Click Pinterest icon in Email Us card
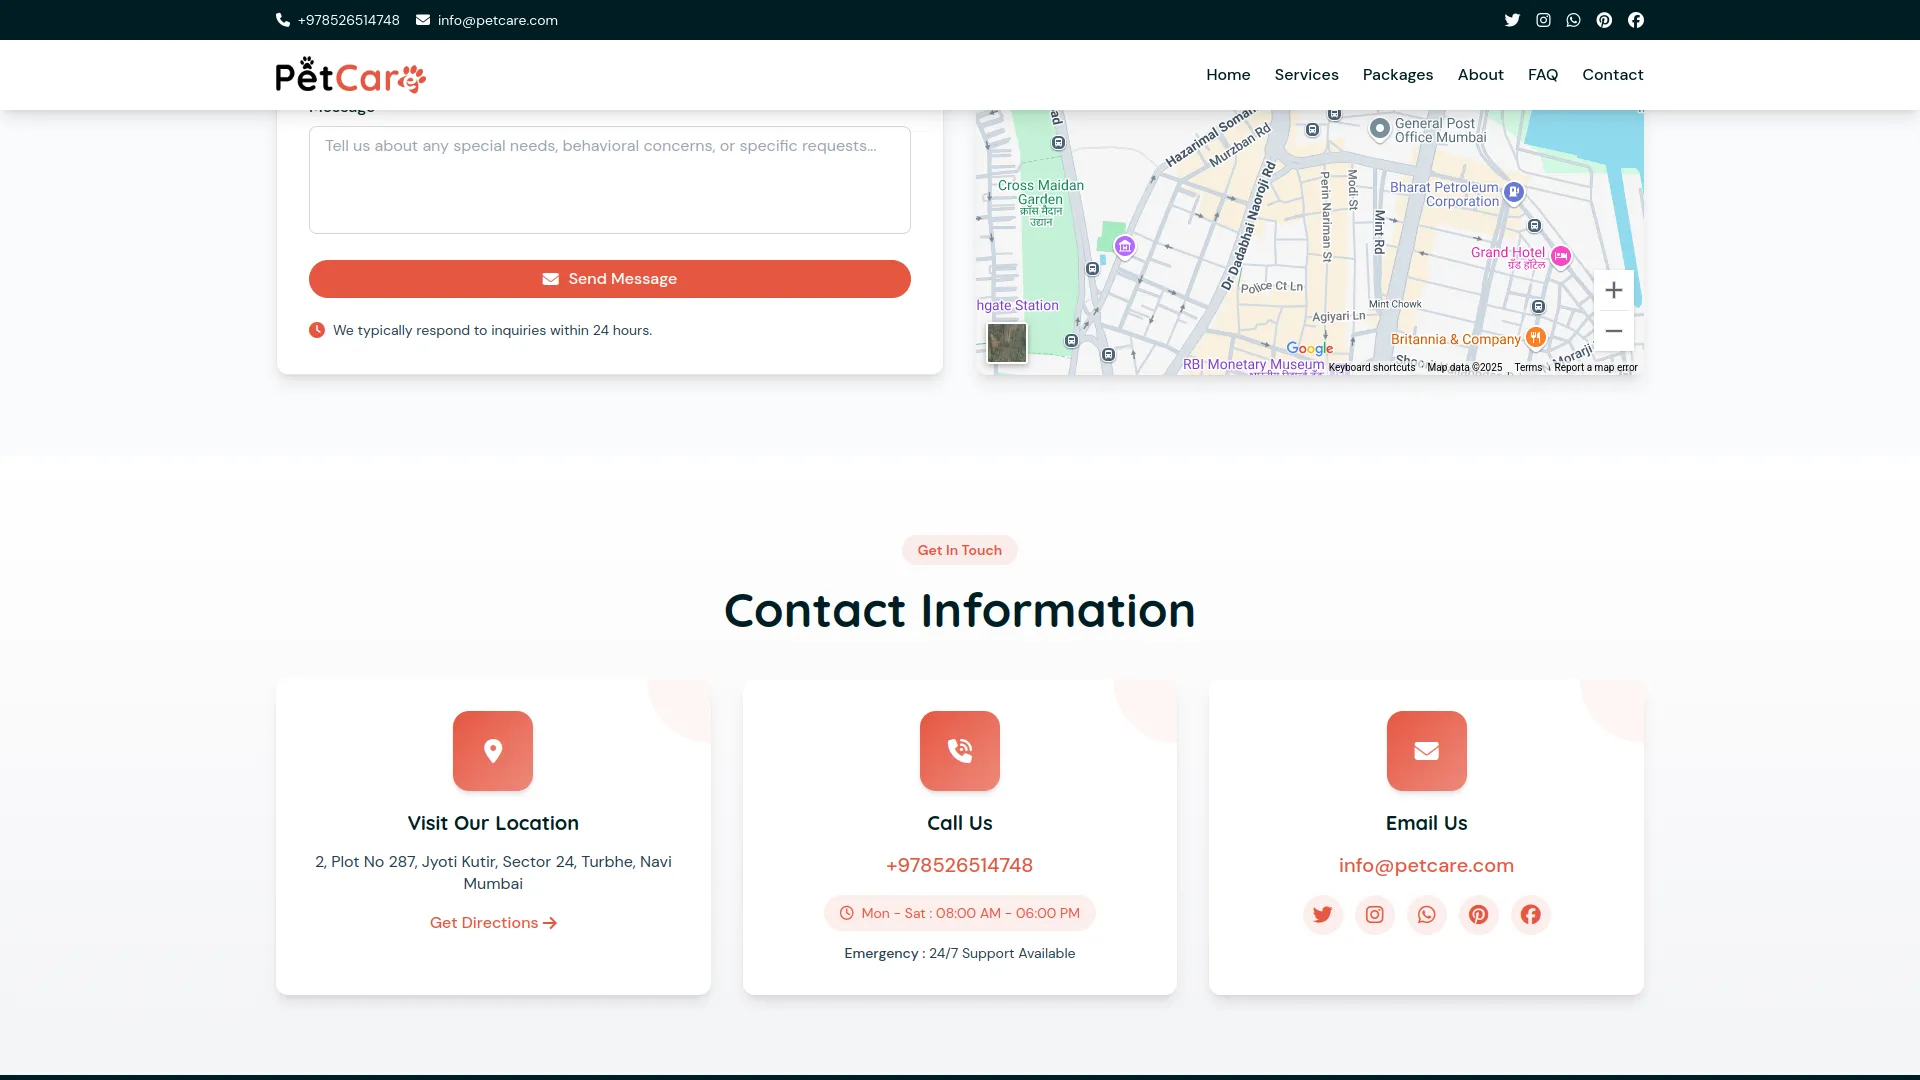 [1478, 914]
